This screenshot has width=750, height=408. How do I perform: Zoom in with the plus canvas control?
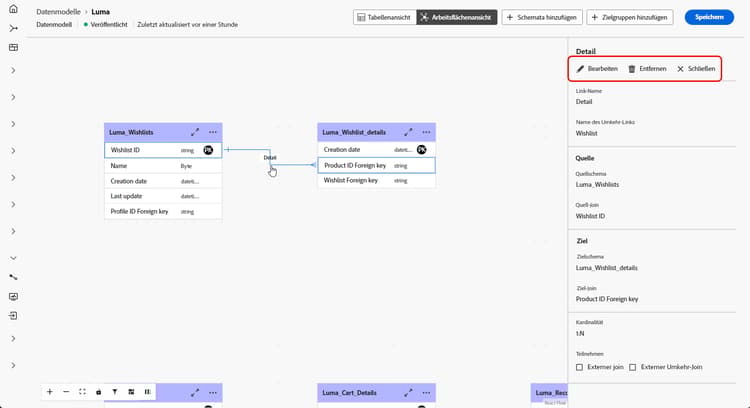coord(50,392)
